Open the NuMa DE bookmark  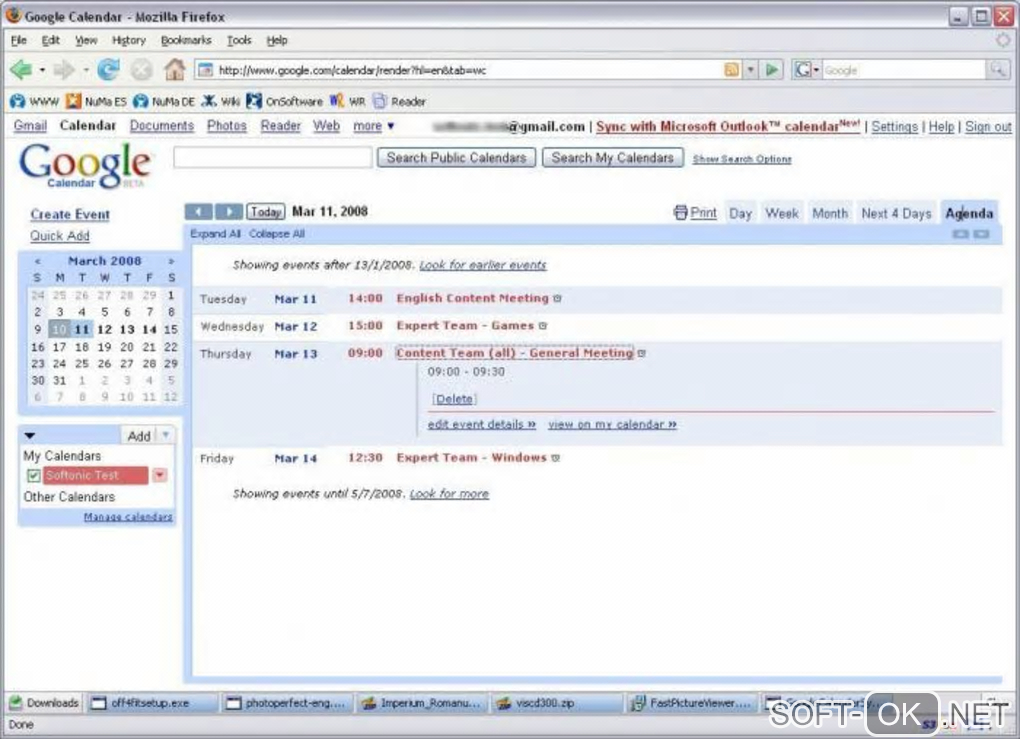tap(163, 101)
